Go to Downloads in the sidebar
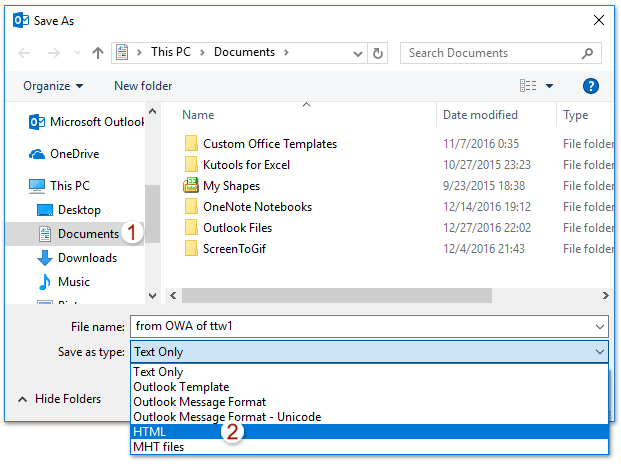This screenshot has width=621, height=464. tap(77, 258)
